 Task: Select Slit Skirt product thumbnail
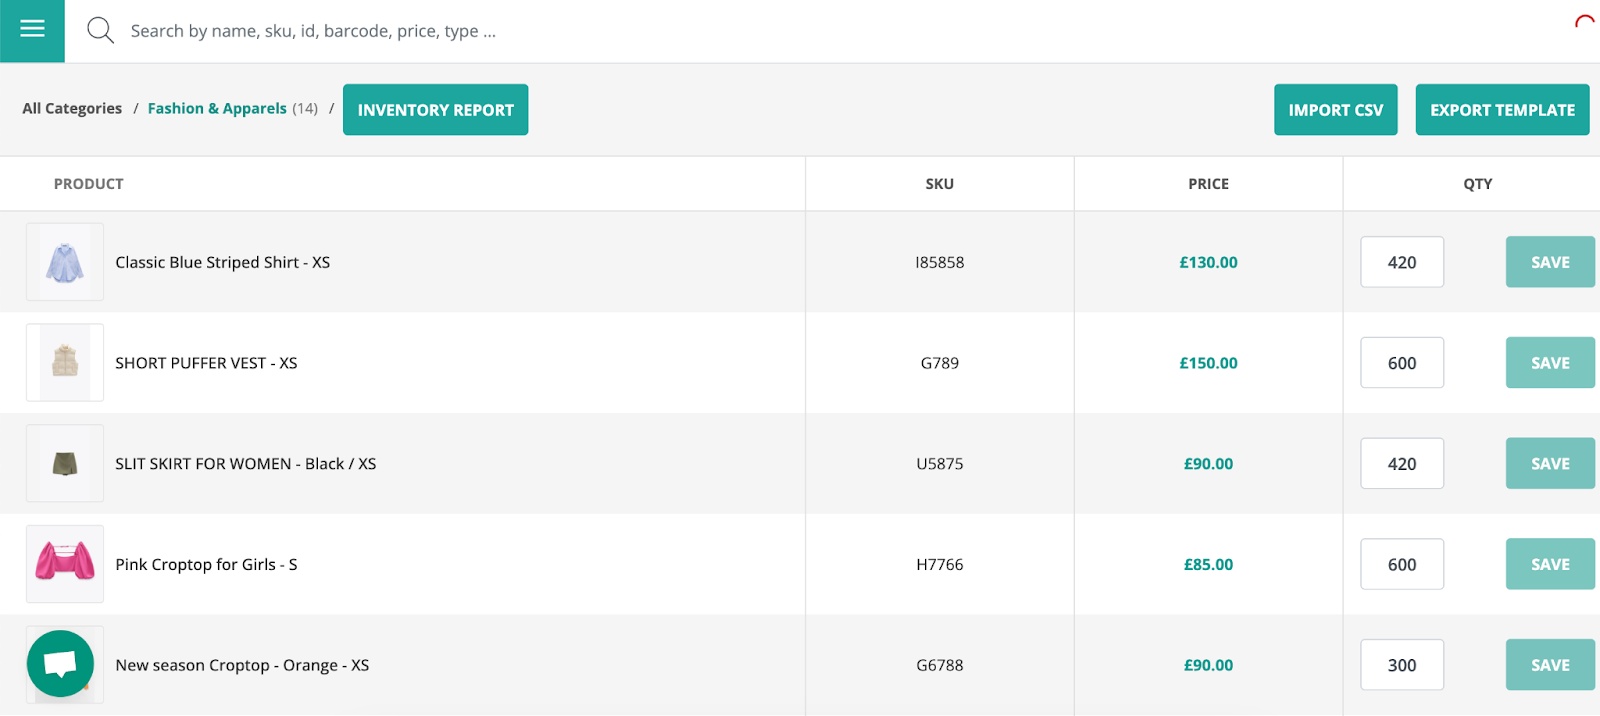65,463
